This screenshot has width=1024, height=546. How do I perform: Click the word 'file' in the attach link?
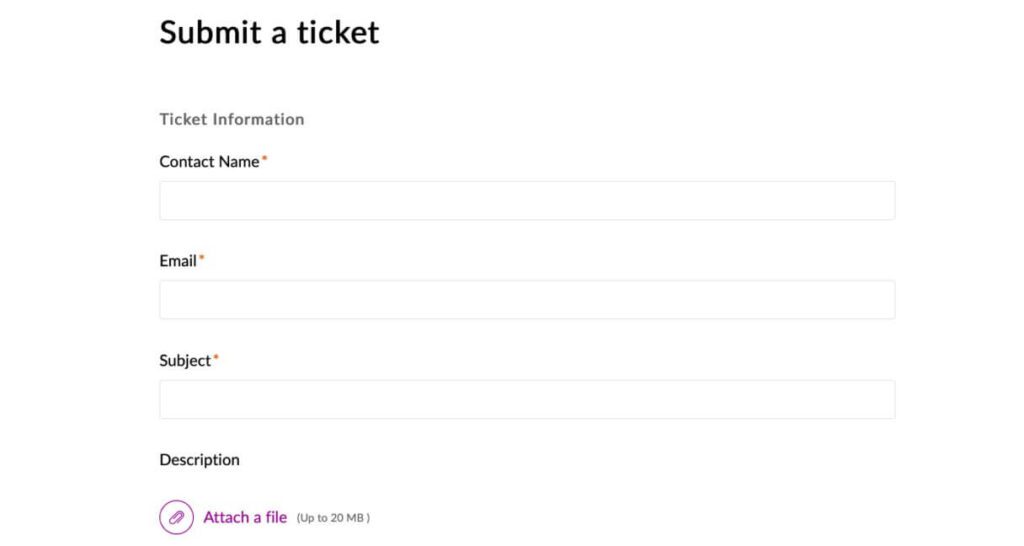pyautogui.click(x=276, y=517)
